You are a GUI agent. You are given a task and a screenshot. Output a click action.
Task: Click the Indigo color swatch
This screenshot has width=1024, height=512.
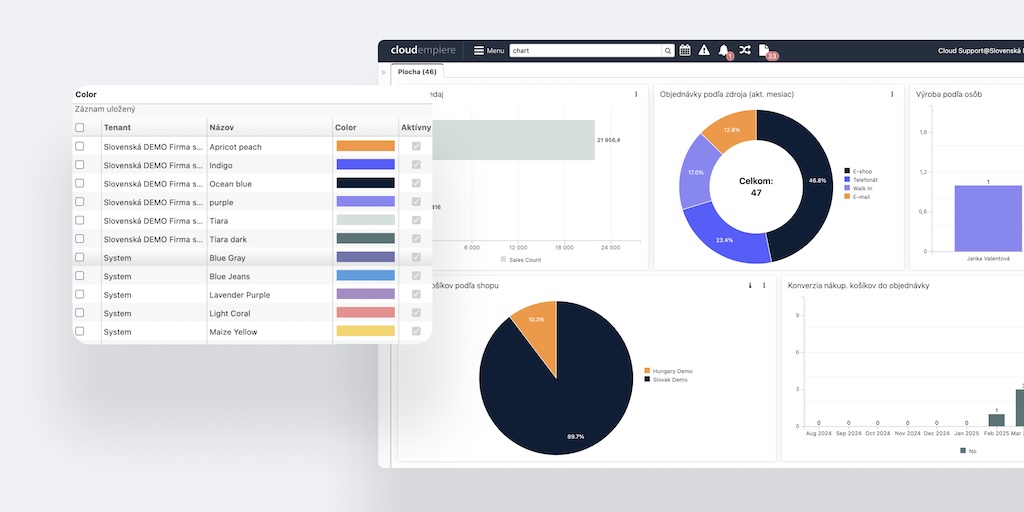tap(365, 165)
